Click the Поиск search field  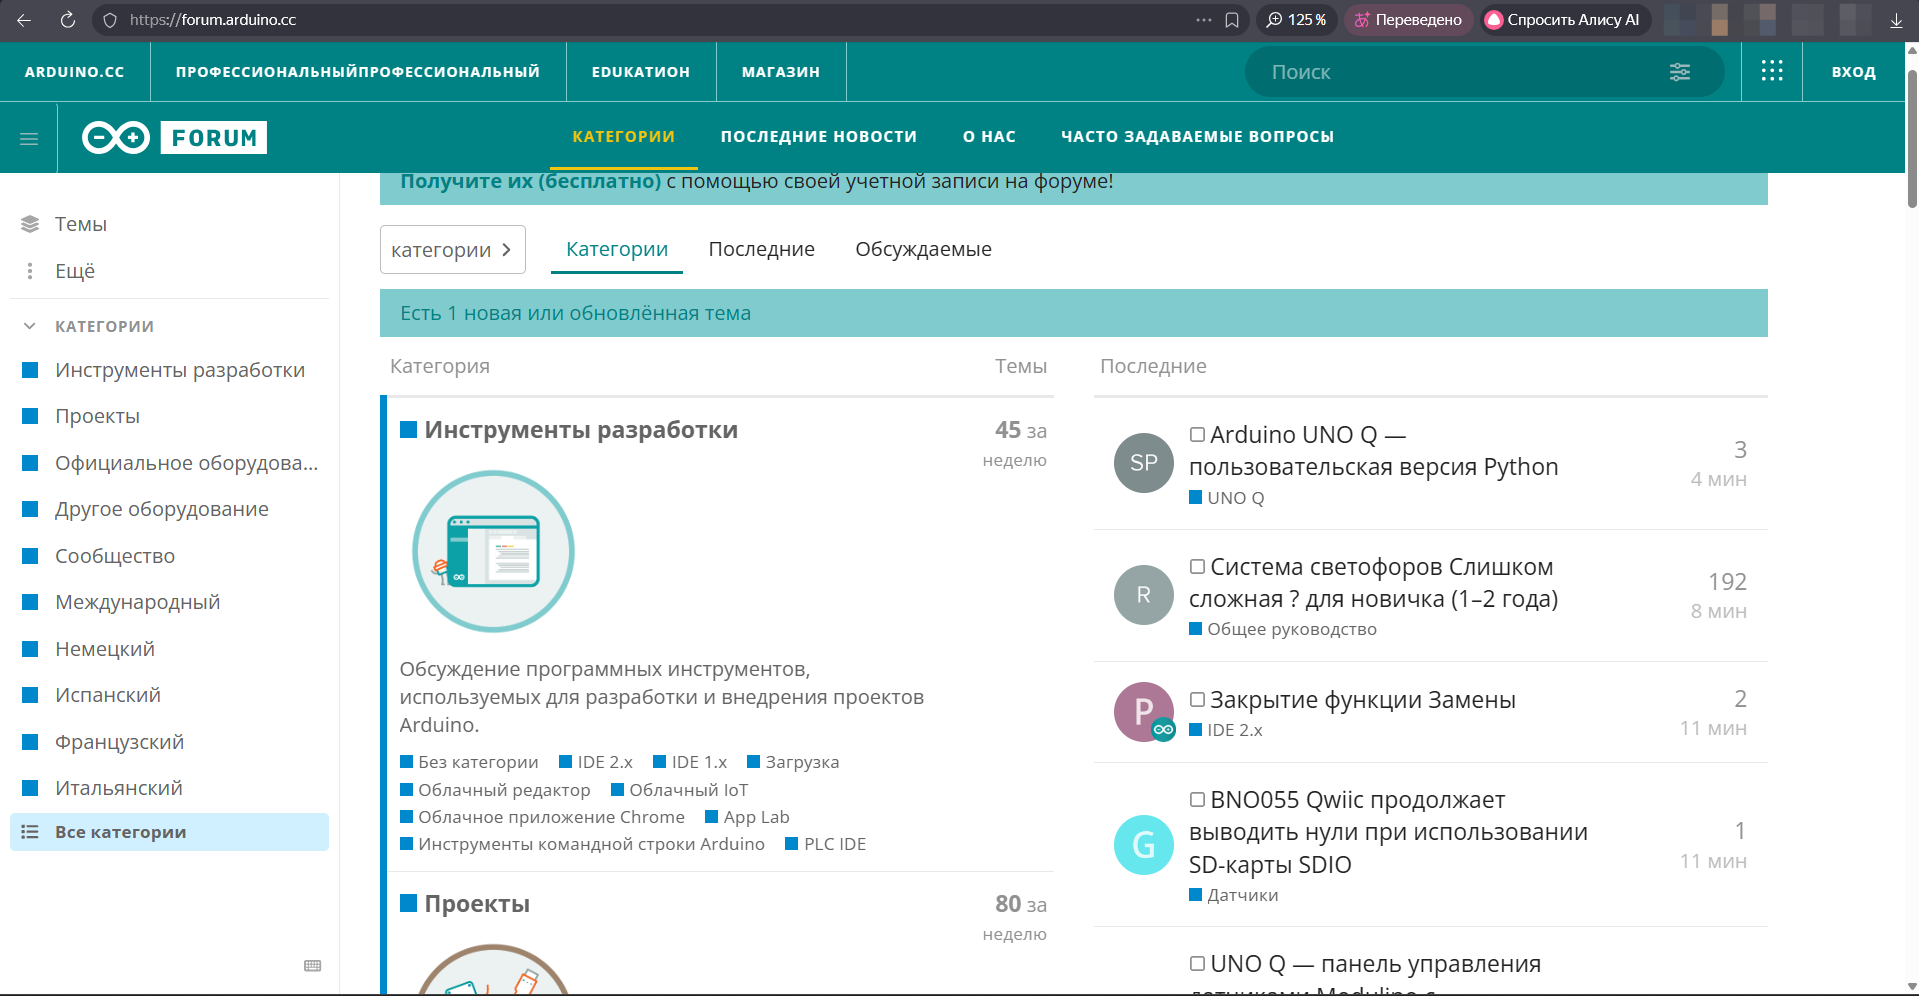1450,72
